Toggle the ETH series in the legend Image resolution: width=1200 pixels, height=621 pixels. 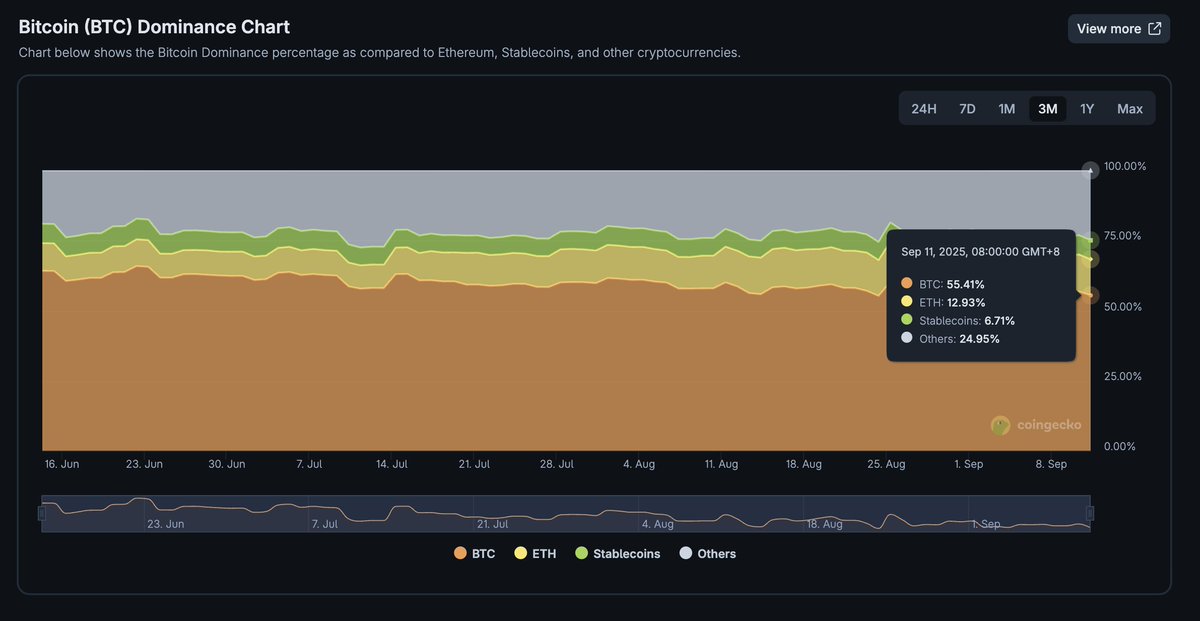click(535, 553)
